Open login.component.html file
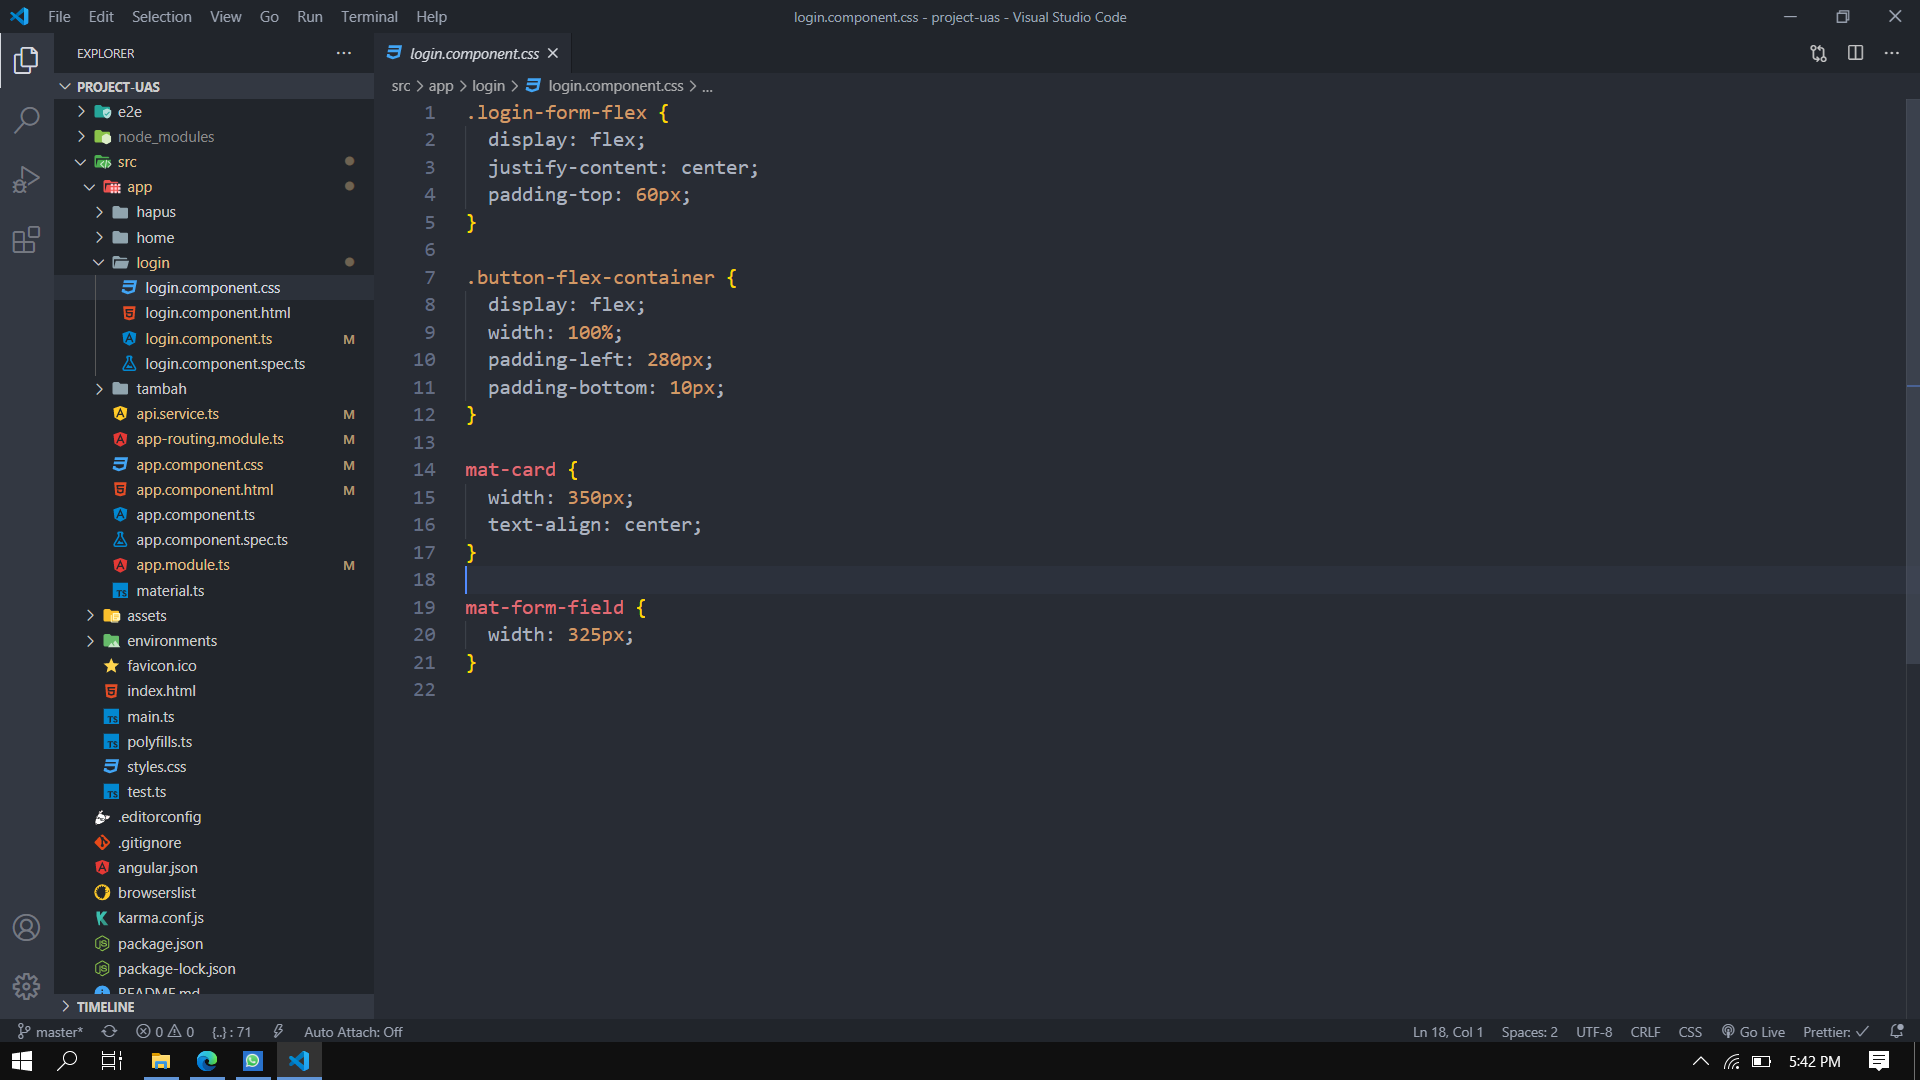Viewport: 1920px width, 1080px height. (x=214, y=312)
